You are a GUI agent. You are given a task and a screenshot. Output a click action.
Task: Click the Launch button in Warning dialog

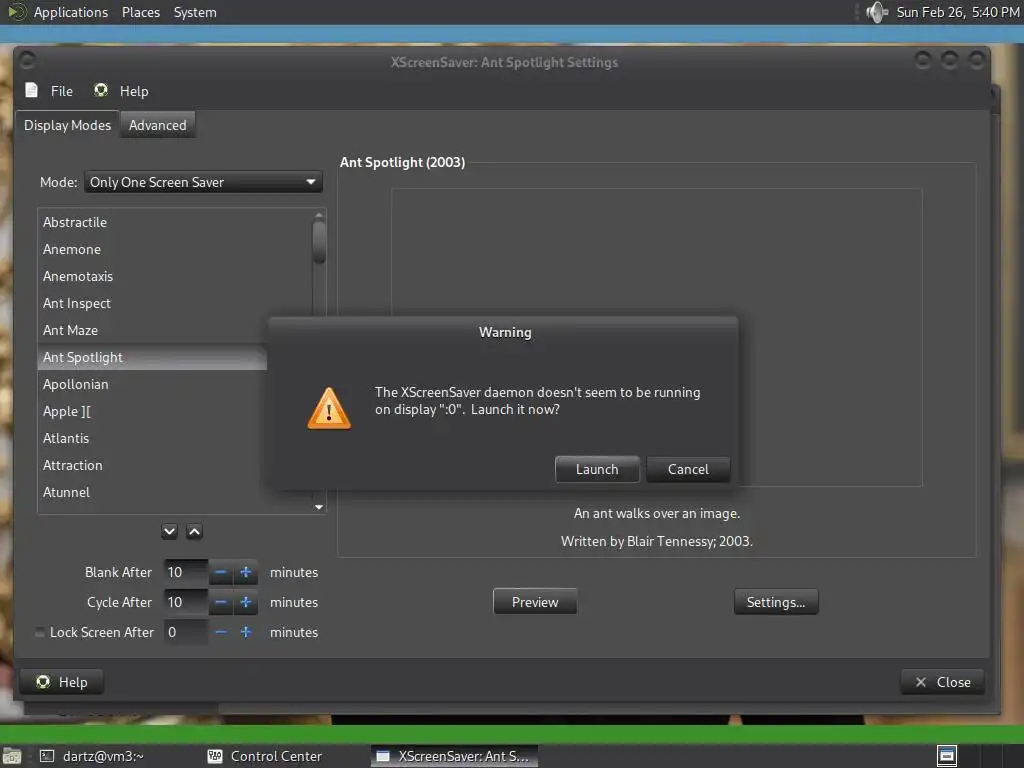click(x=597, y=469)
